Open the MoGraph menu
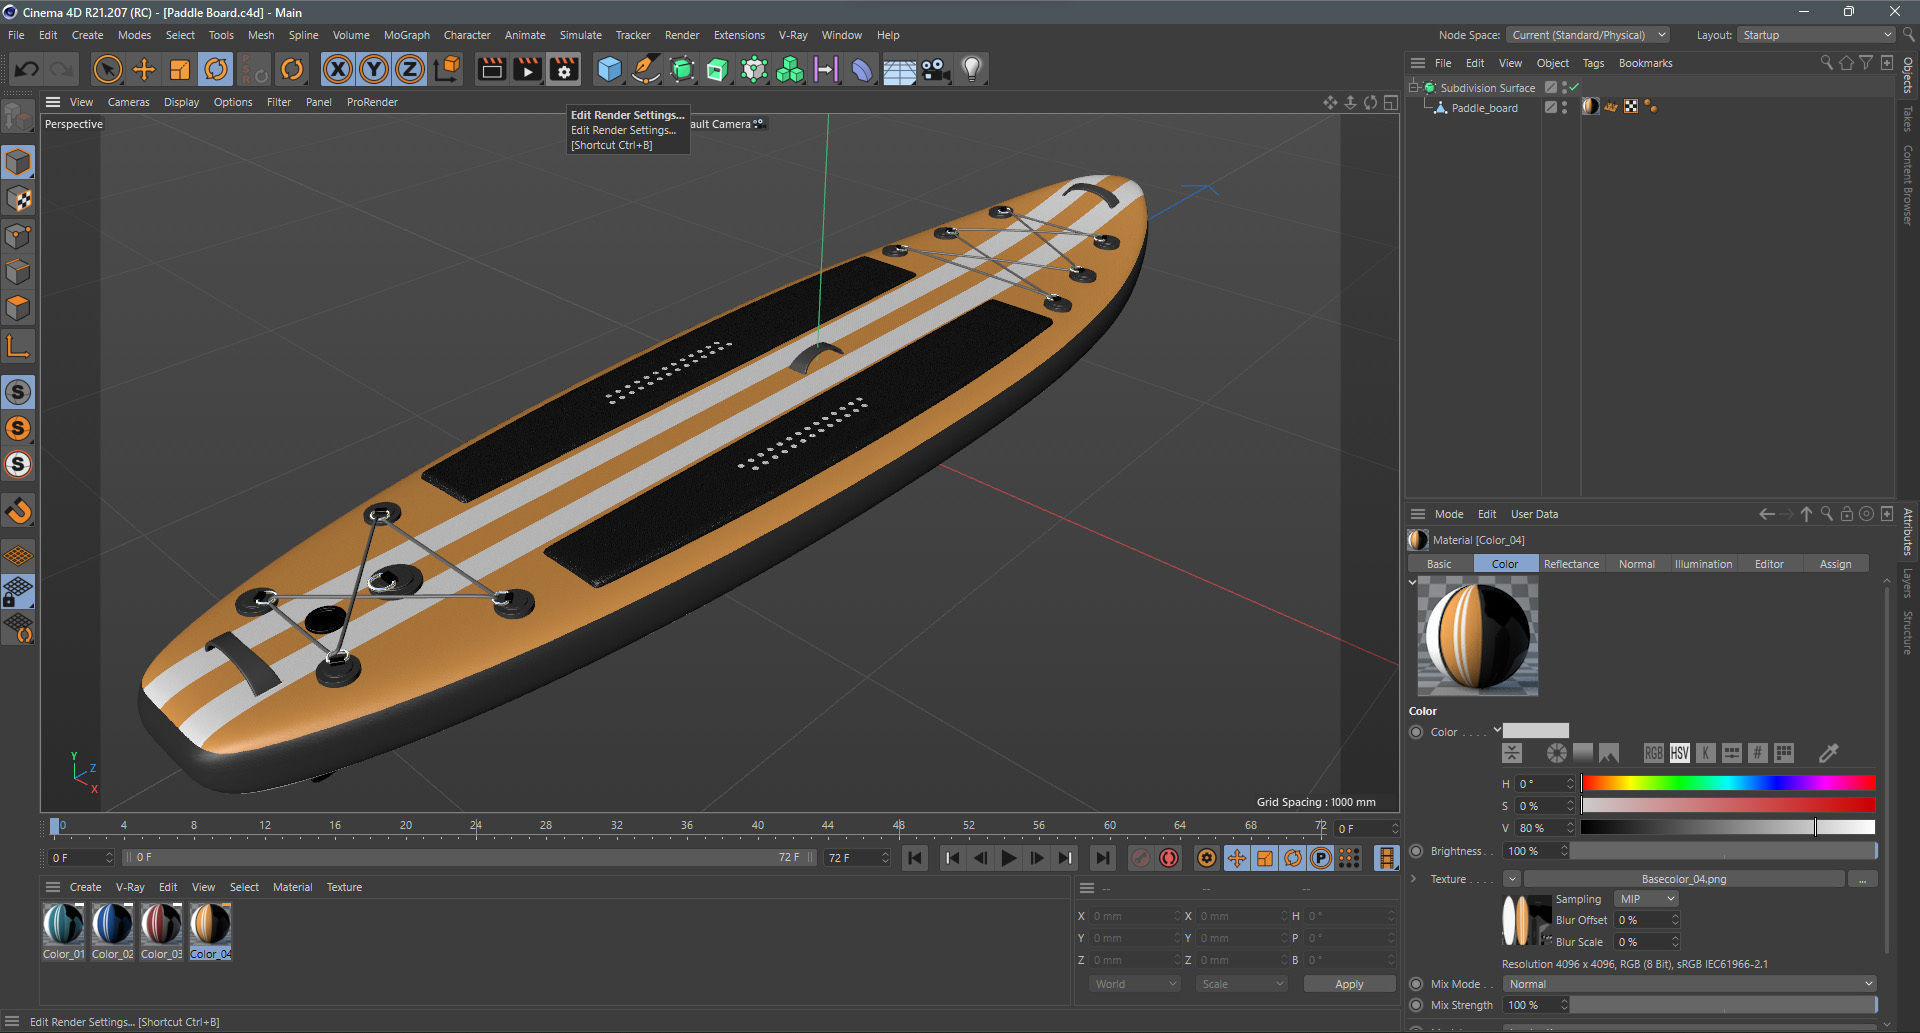The height and width of the screenshot is (1033, 1920). pyautogui.click(x=406, y=35)
